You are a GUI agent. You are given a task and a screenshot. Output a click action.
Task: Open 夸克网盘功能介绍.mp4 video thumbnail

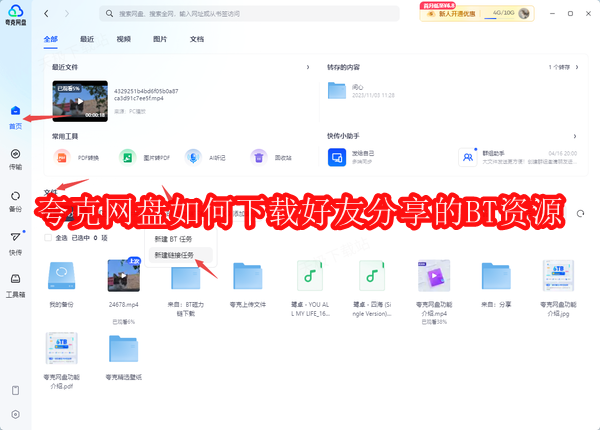click(x=434, y=275)
